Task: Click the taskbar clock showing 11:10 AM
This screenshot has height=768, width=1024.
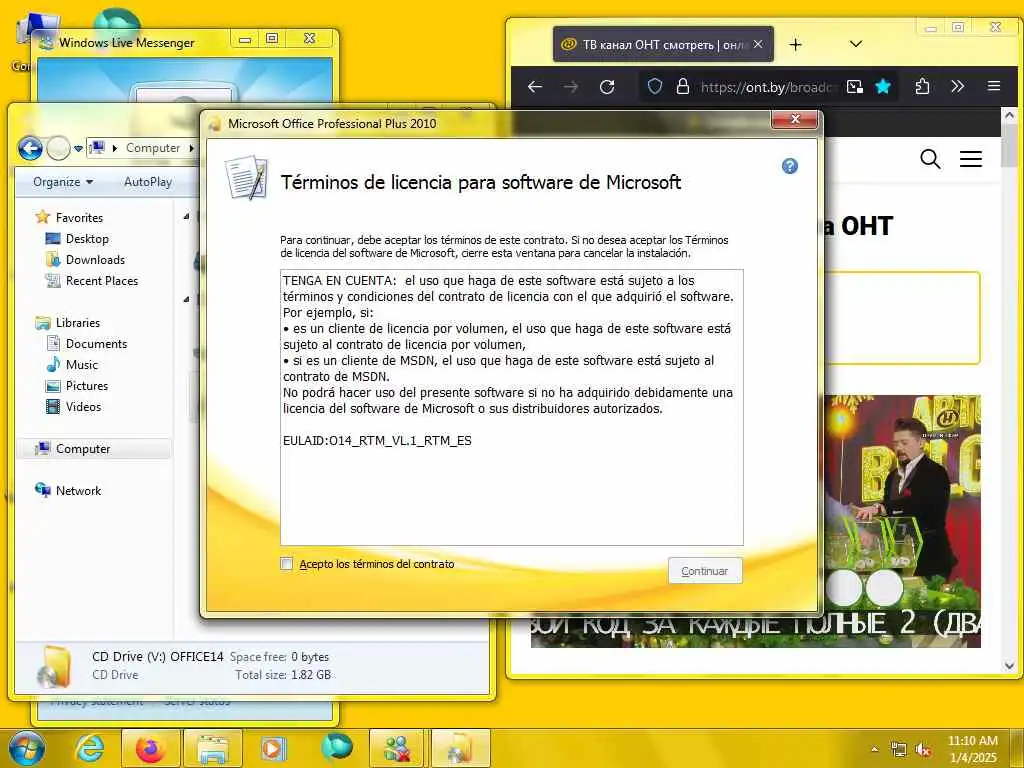Action: click(x=972, y=749)
